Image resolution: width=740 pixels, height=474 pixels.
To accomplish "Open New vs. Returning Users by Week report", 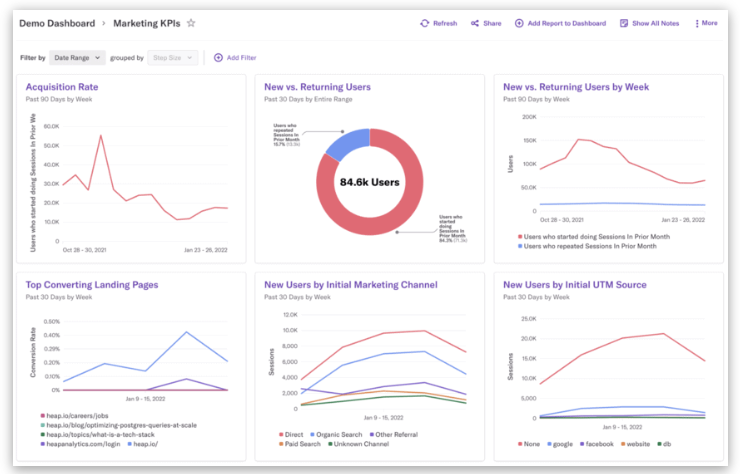I will [576, 87].
